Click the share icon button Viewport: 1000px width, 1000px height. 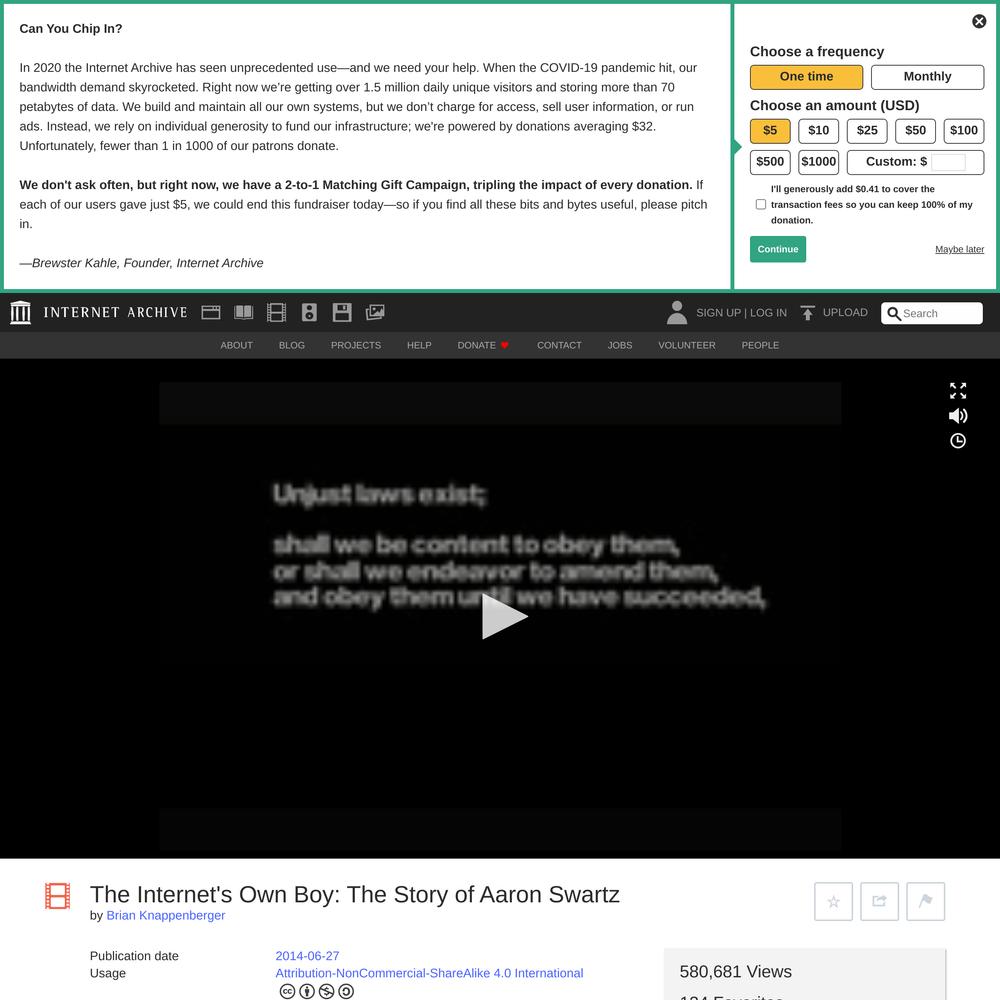[879, 902]
